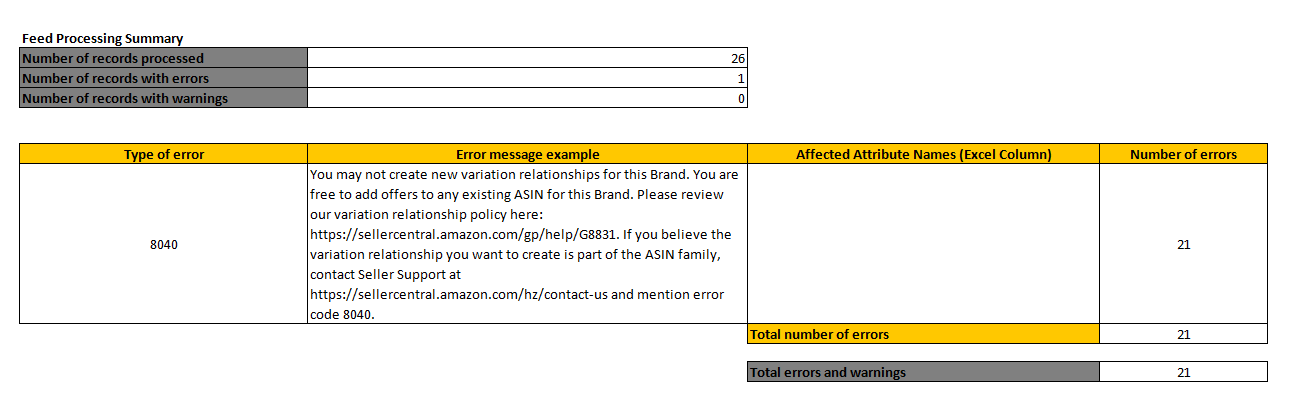Select the records with warnings value 0
This screenshot has height=407, width=1290.
(x=527, y=98)
